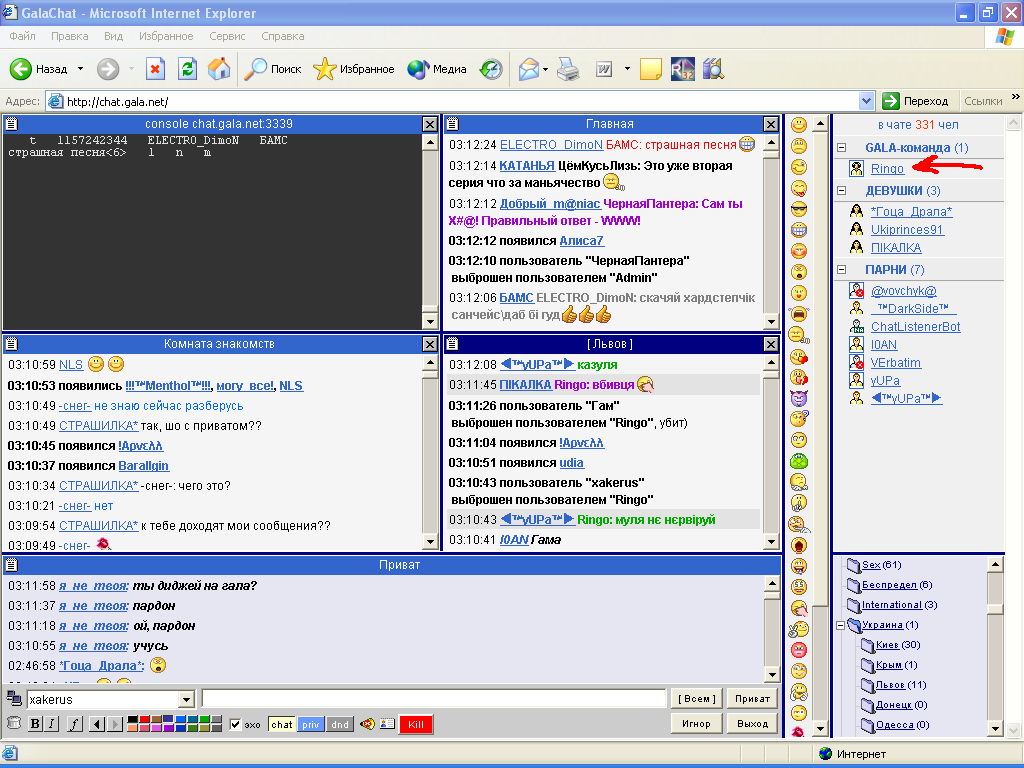The image size is (1024, 768).
Task: Close the console chat.gala.net panel
Action: (430, 124)
